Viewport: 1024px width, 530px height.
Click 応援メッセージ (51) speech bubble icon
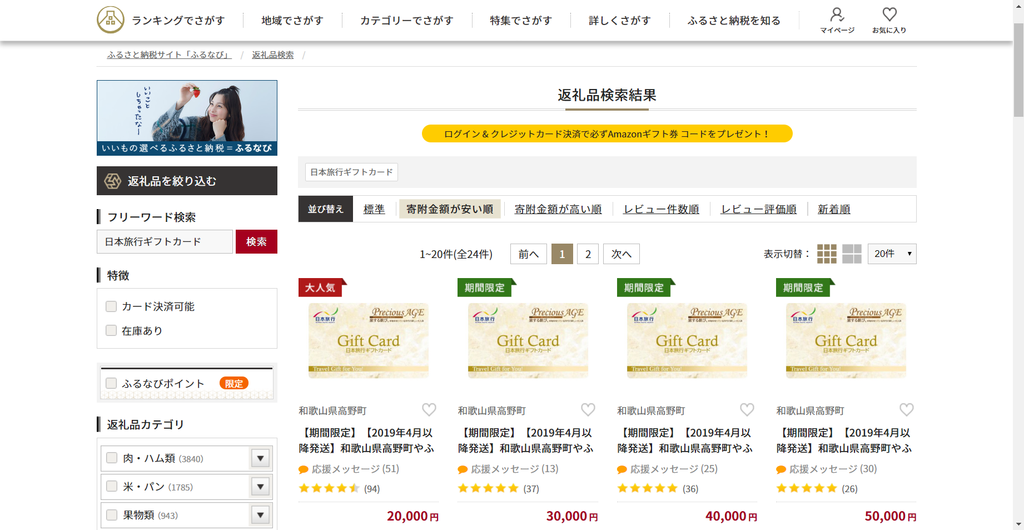pos(303,469)
